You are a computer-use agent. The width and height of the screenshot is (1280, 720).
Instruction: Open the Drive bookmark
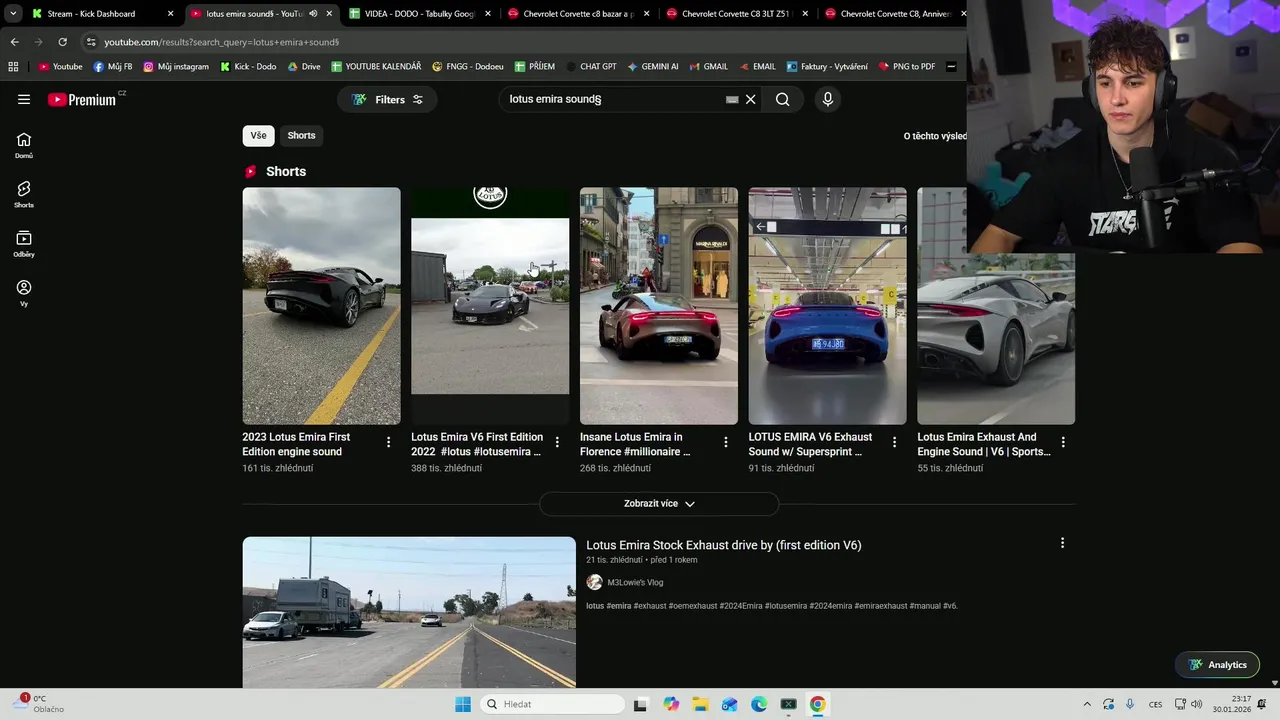[304, 67]
